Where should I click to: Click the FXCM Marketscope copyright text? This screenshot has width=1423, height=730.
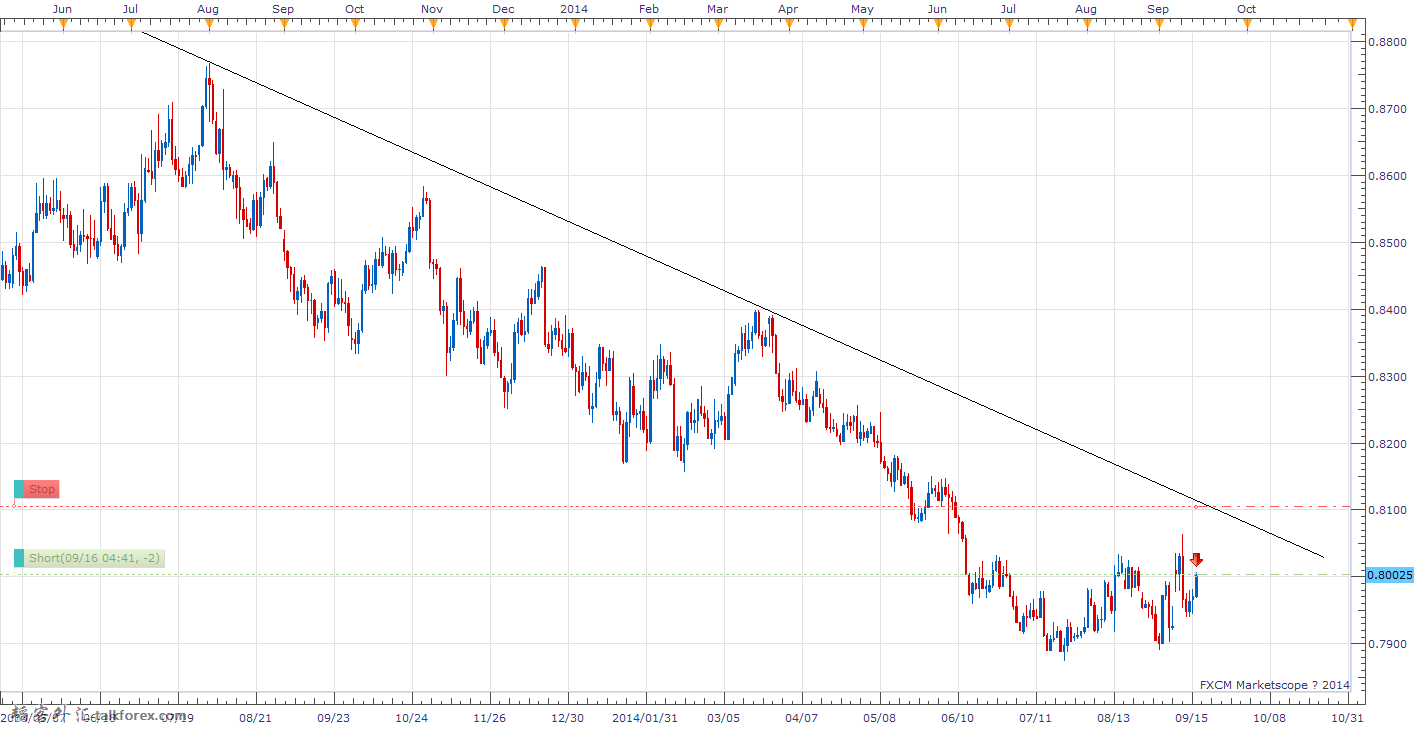point(1275,685)
